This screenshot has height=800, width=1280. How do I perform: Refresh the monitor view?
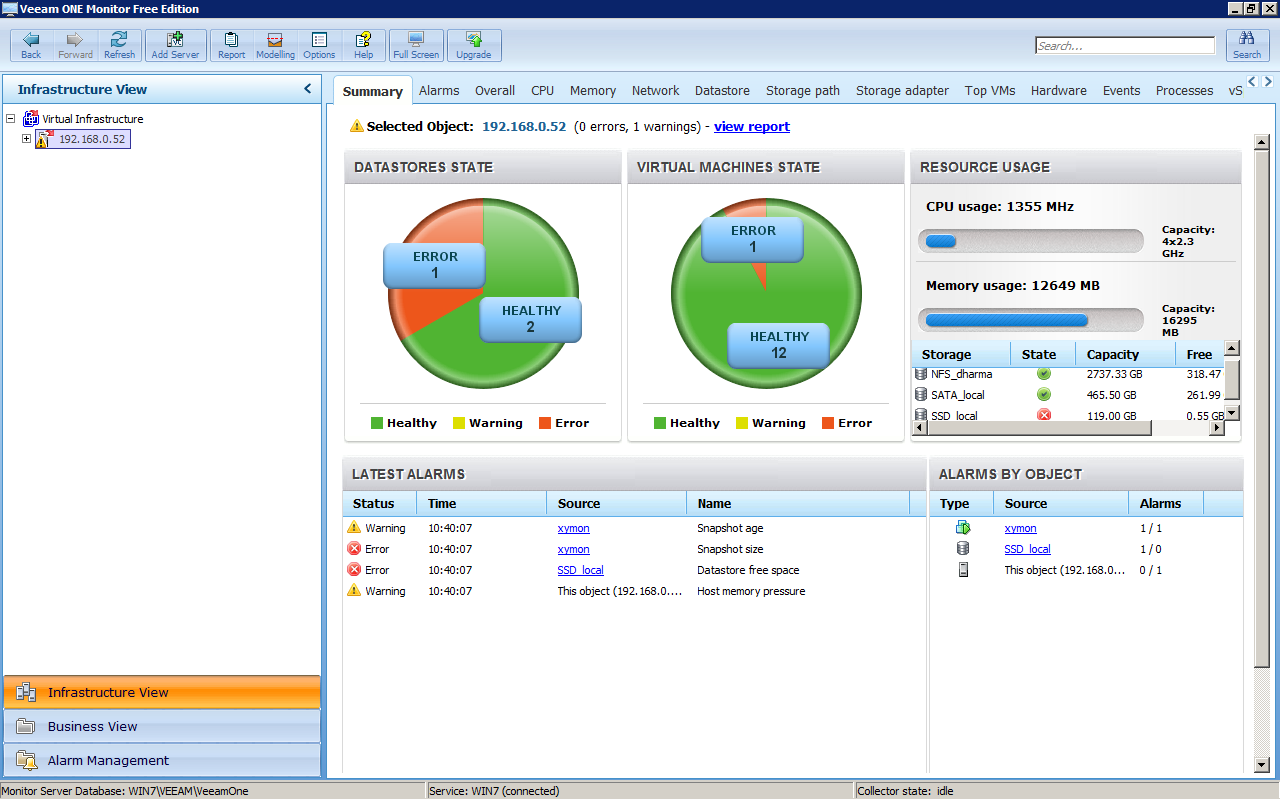[x=119, y=45]
